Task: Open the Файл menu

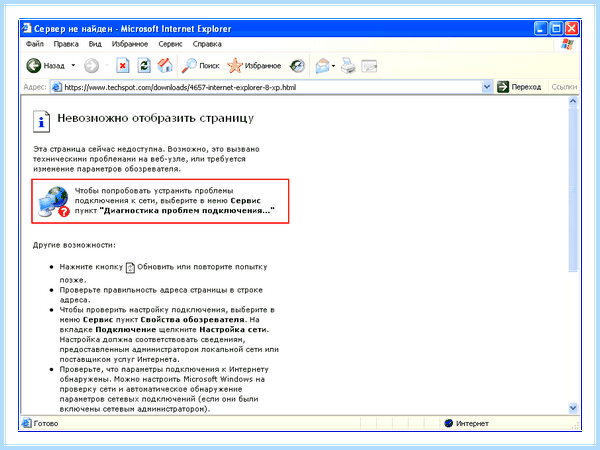Action: click(x=35, y=44)
